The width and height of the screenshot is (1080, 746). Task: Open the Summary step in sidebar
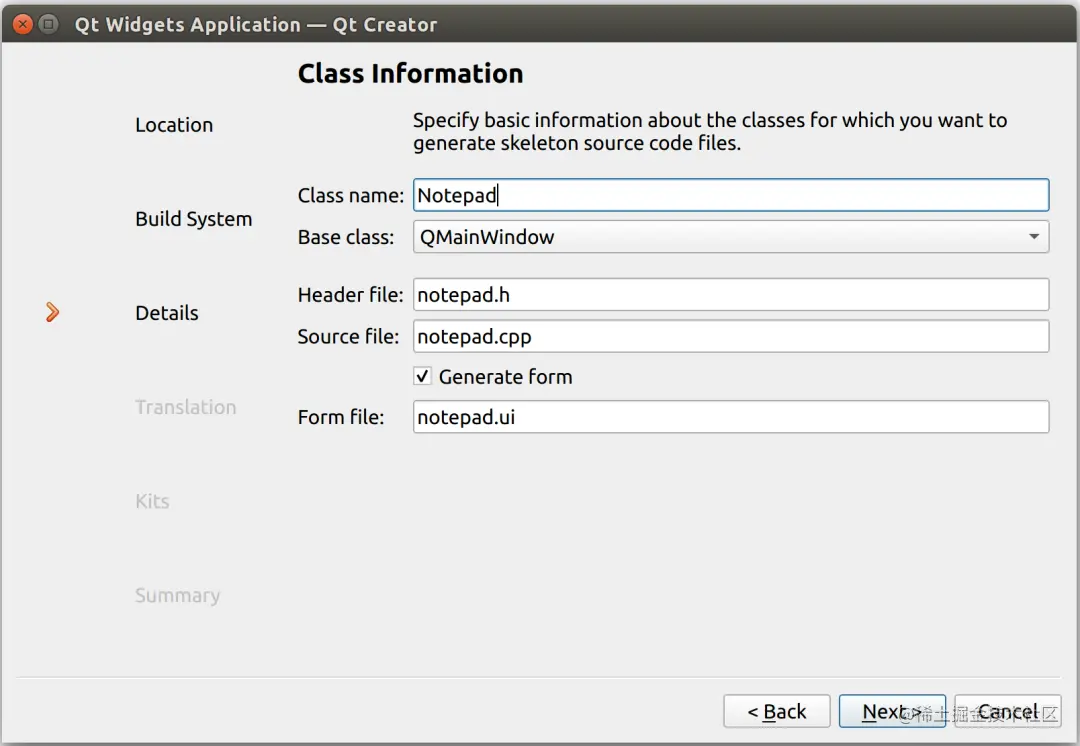(x=177, y=595)
